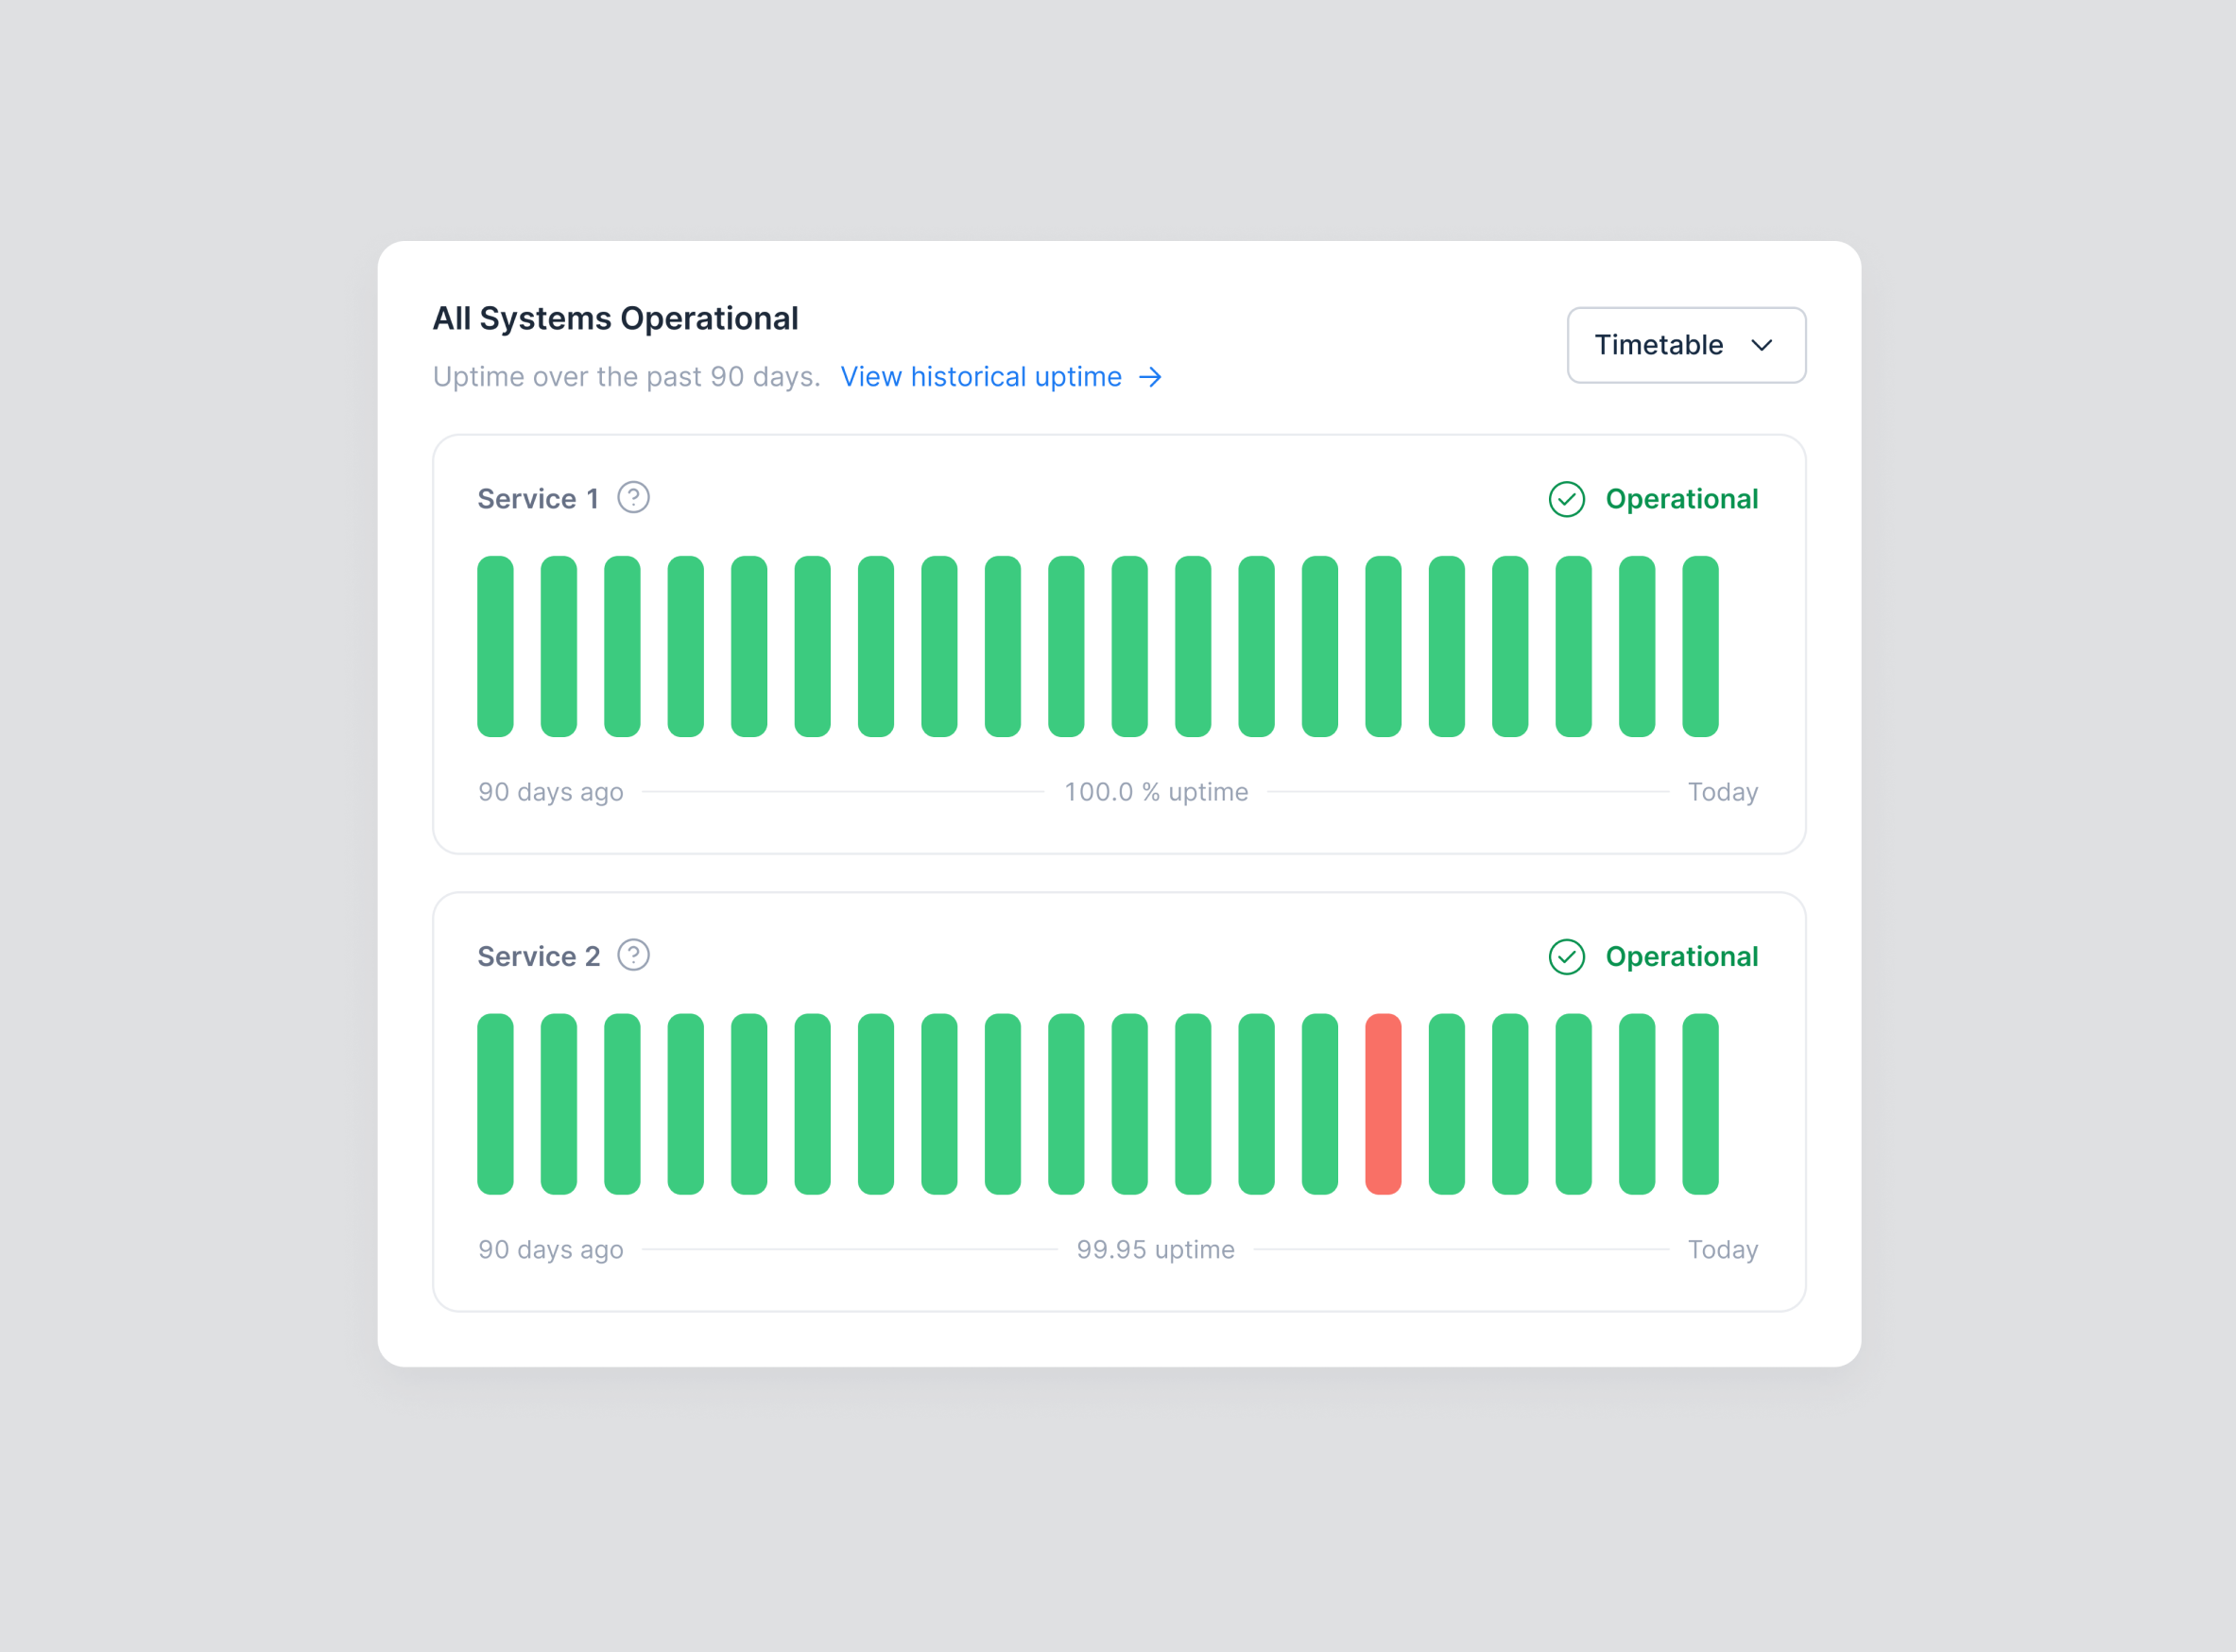This screenshot has height=1652, width=2236.
Task: Click the first green uptime bar for Service 1
Action: pyautogui.click(x=494, y=646)
